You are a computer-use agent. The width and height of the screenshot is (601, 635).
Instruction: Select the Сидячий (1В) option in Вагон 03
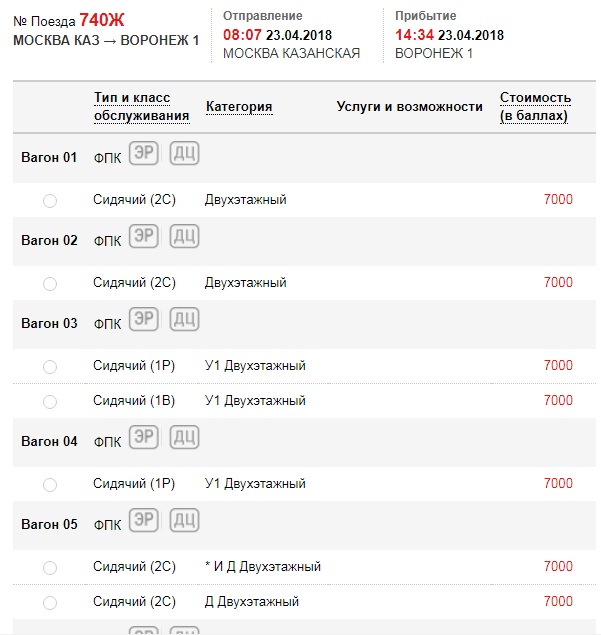(50, 402)
